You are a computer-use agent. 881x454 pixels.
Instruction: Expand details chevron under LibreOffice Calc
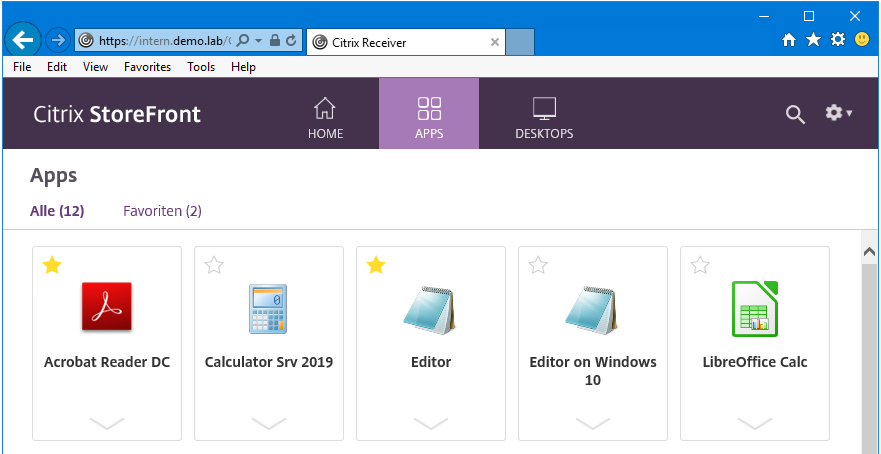click(754, 424)
